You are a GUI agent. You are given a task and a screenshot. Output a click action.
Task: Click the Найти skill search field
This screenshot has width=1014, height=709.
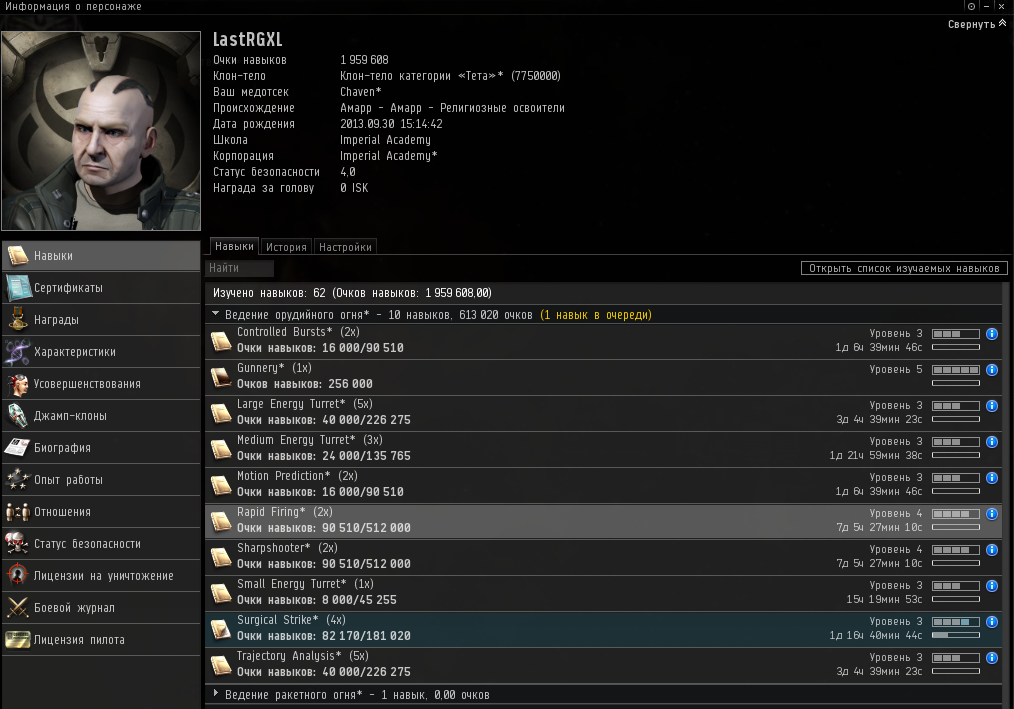click(x=240, y=268)
